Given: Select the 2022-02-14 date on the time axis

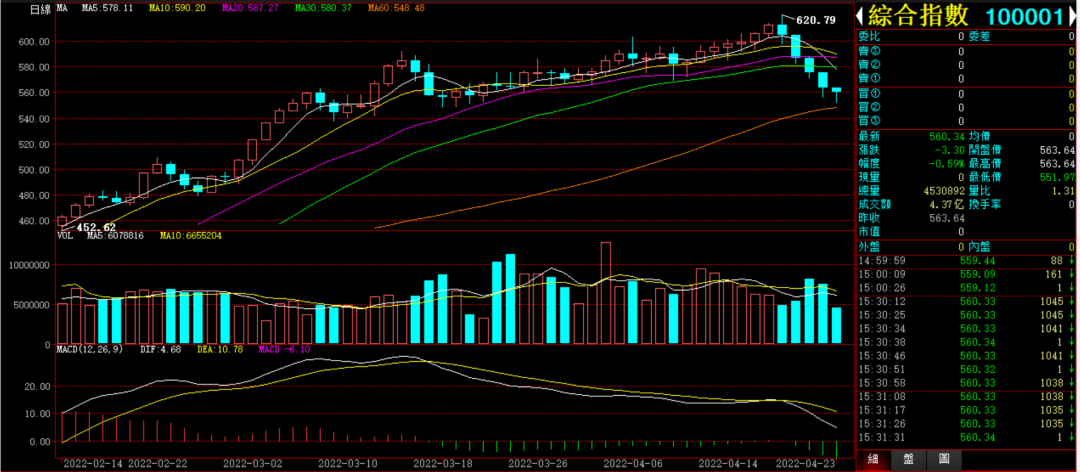Looking at the screenshot, I should pos(91,463).
